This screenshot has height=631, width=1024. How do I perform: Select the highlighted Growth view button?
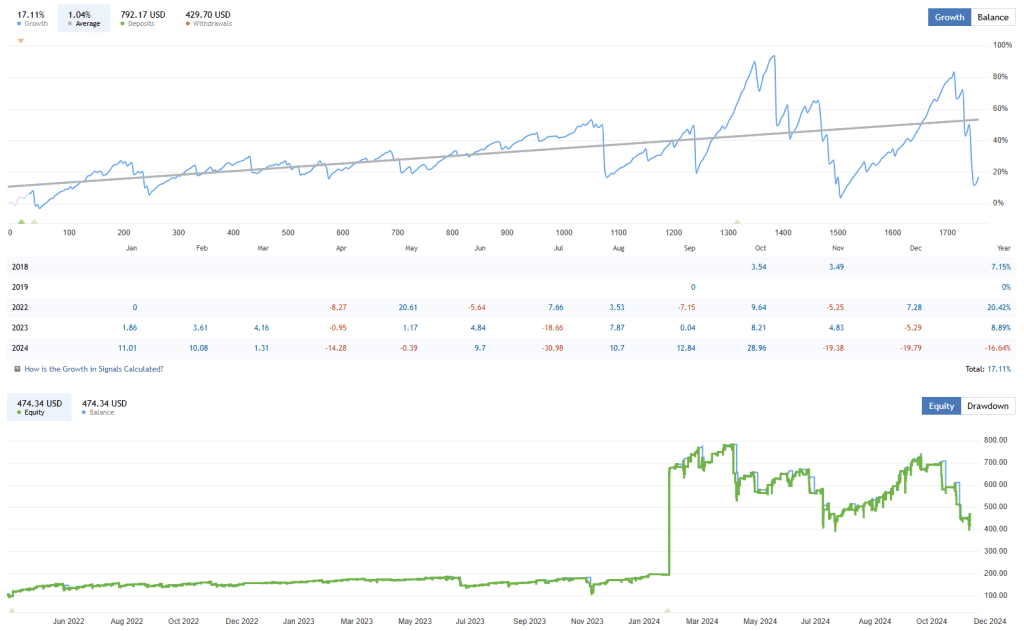948,17
